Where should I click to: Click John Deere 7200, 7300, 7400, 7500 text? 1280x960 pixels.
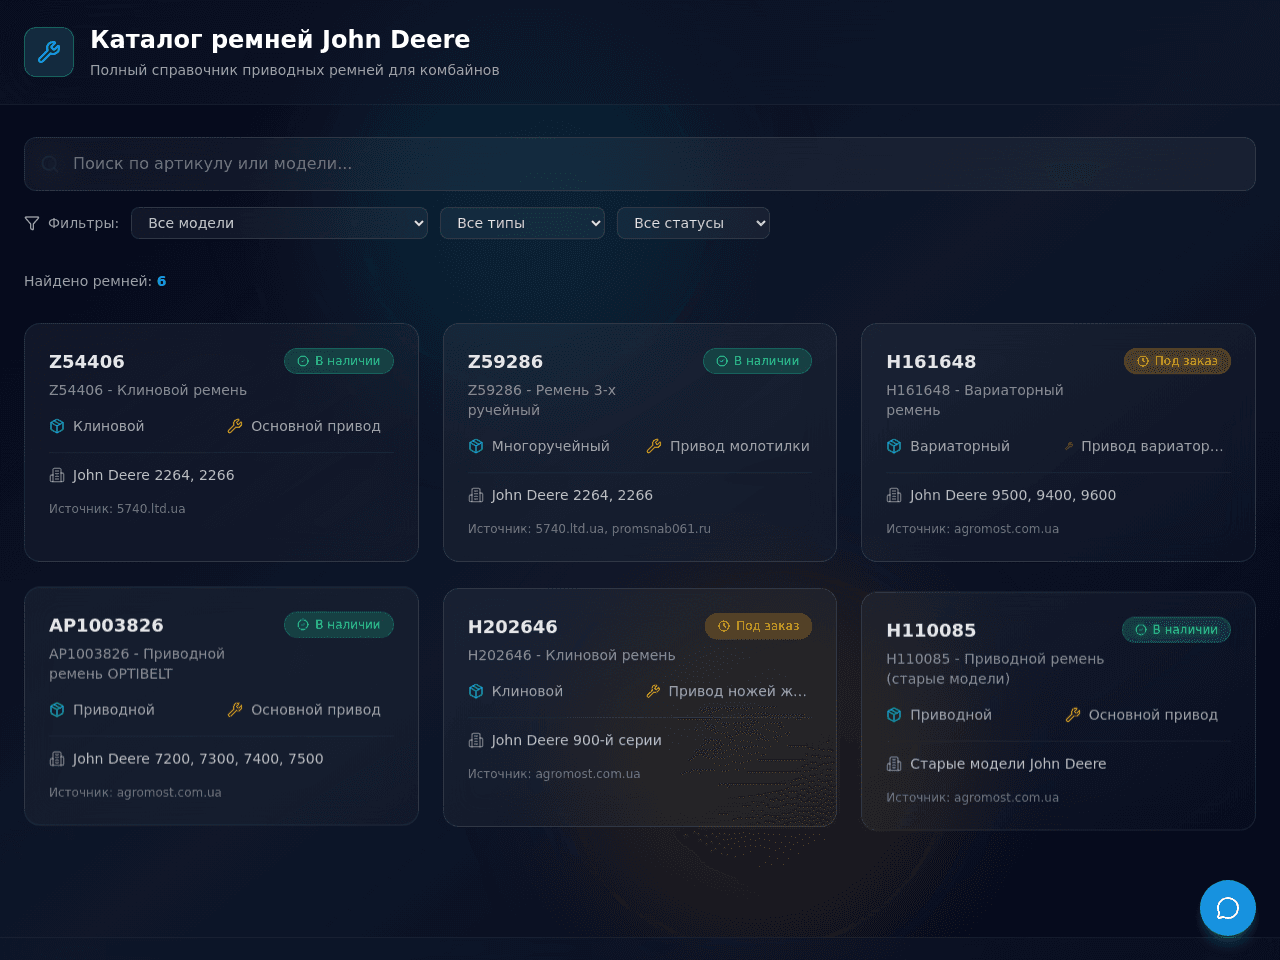[x=198, y=759]
